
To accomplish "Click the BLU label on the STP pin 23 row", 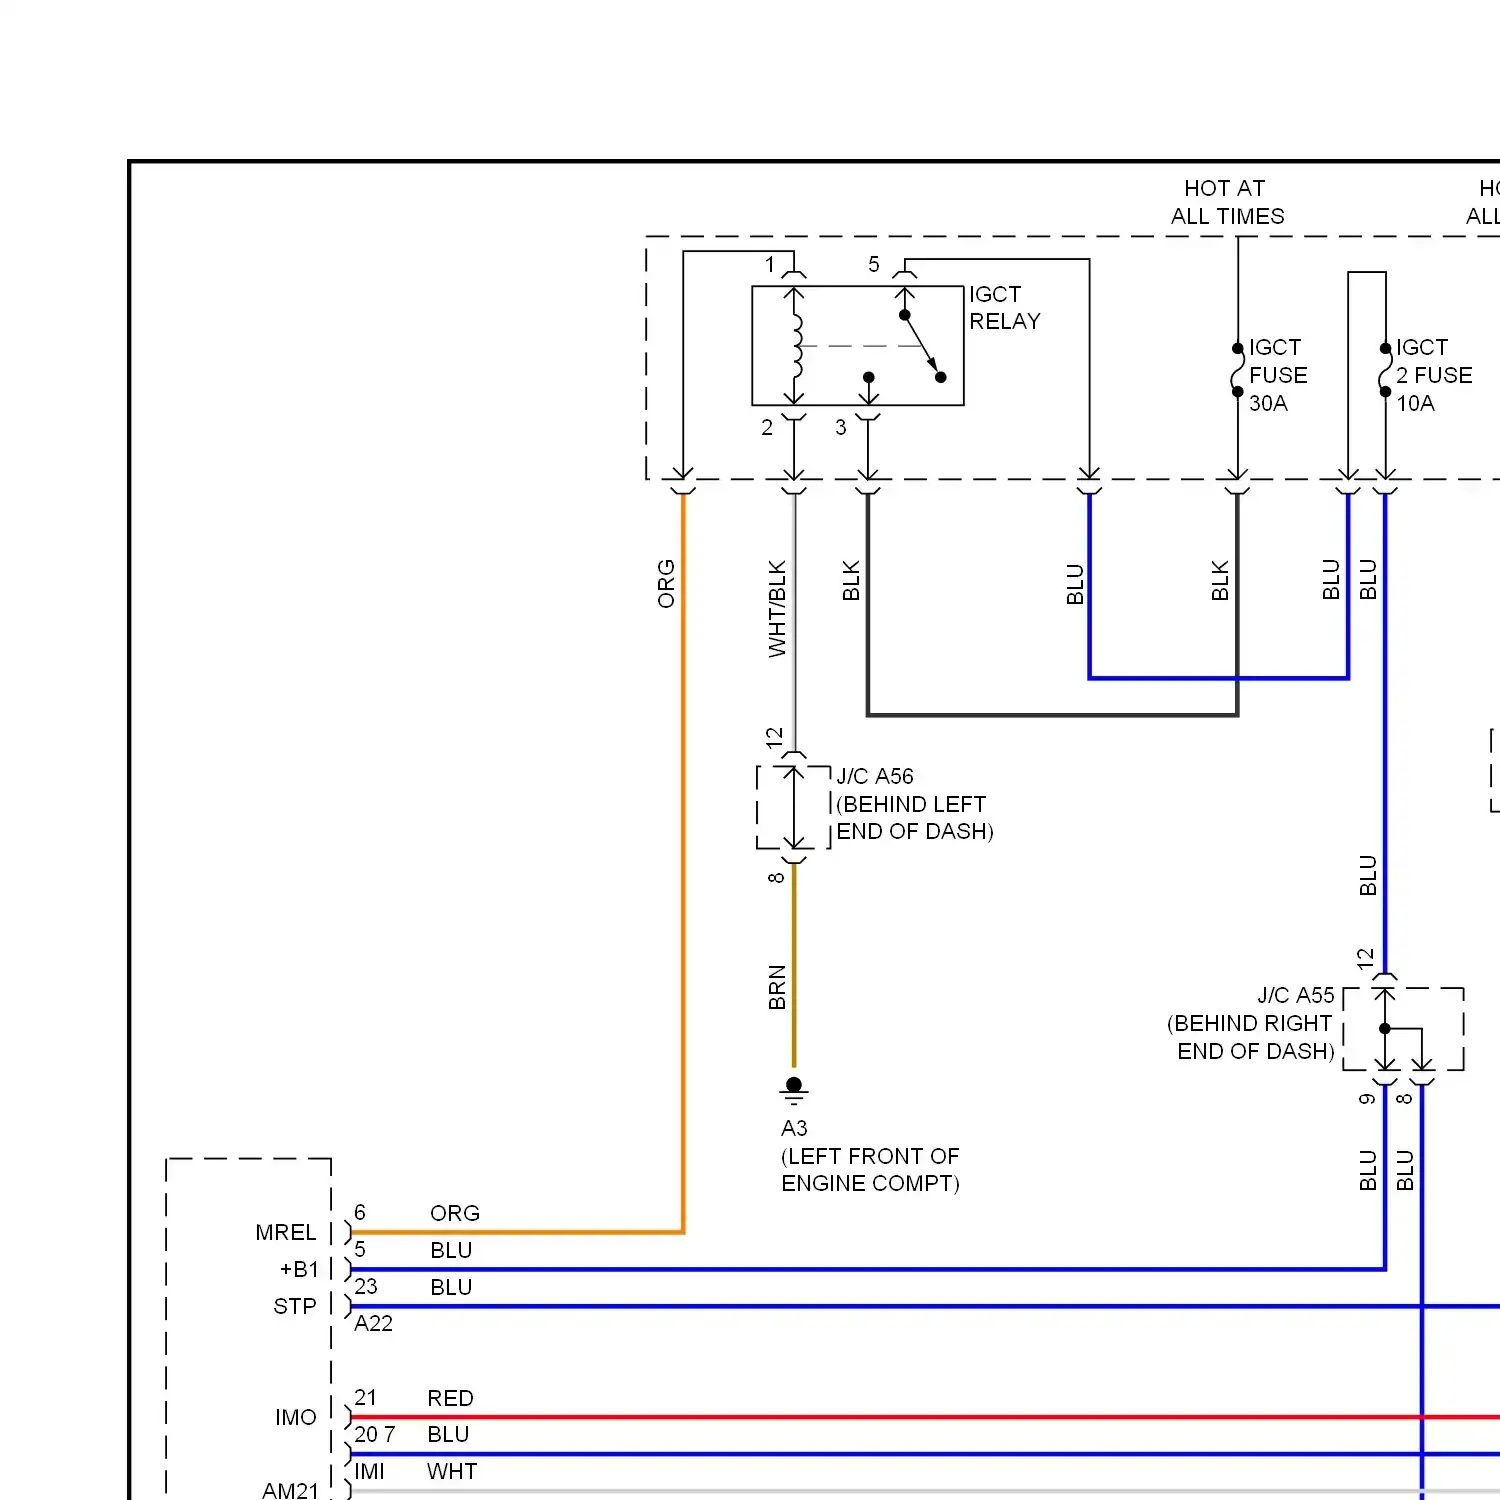I will point(451,1287).
